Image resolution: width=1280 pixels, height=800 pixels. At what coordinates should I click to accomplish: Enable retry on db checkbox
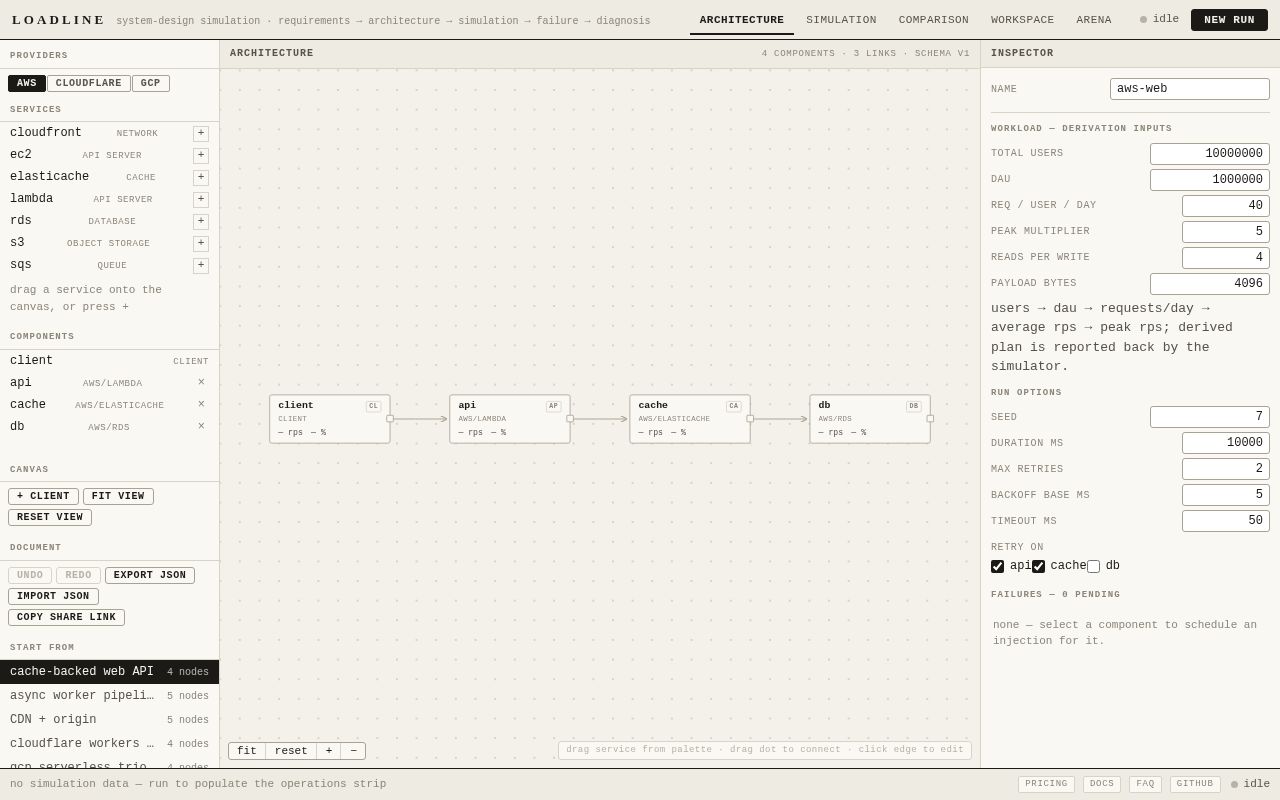1093,566
